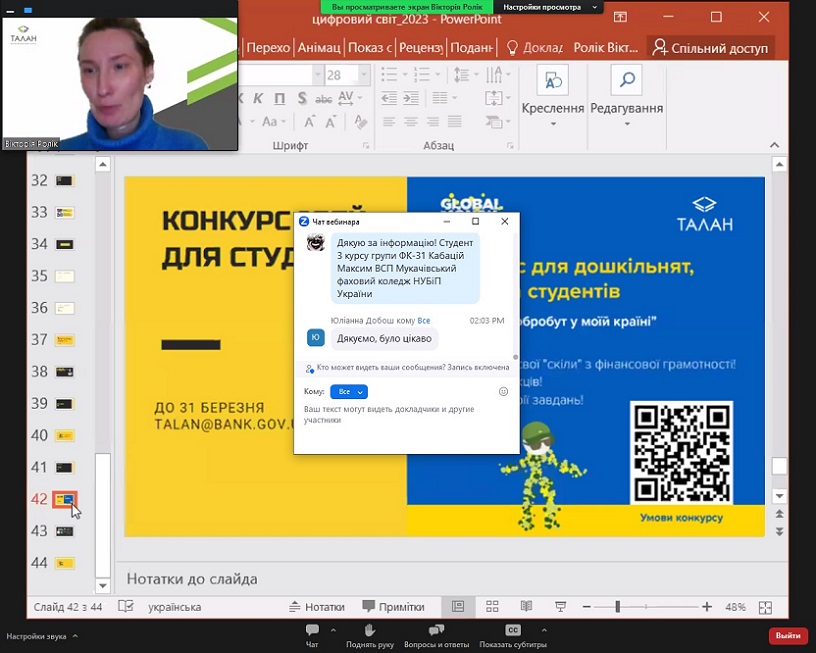Open numbered list dropdown
Screen dimensions: 816x653
tap(438, 74)
